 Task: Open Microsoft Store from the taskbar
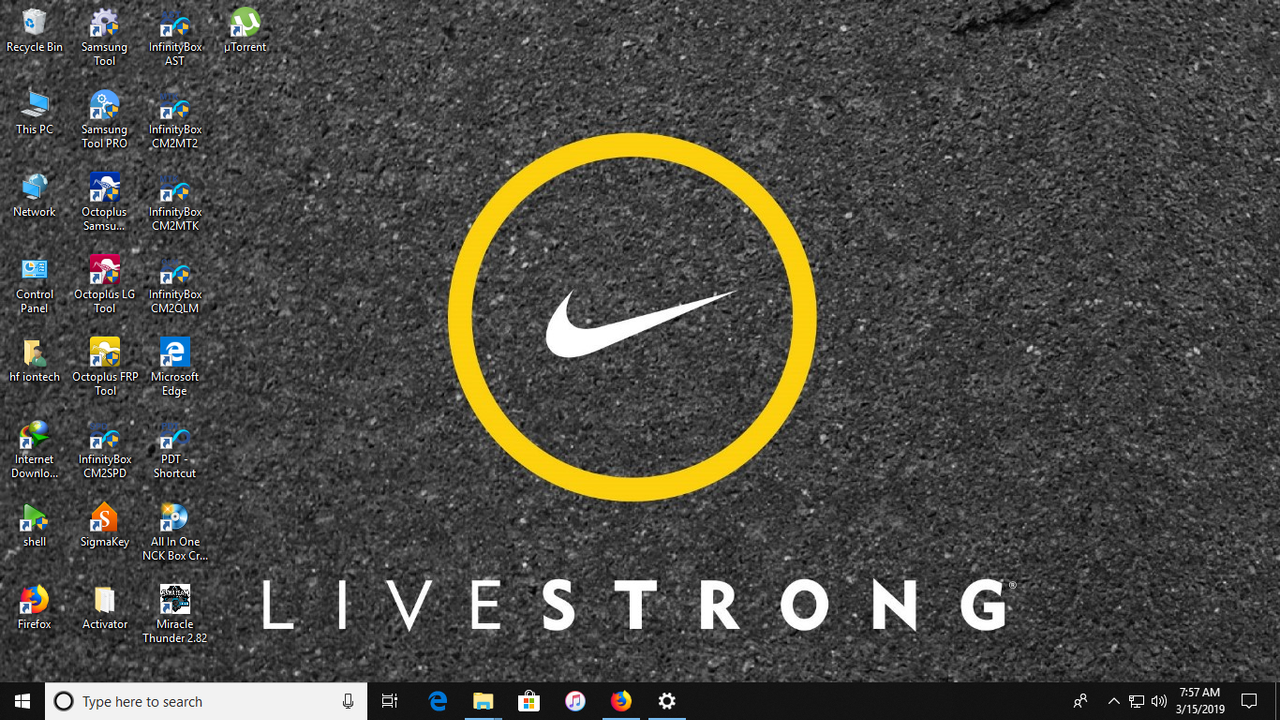529,701
